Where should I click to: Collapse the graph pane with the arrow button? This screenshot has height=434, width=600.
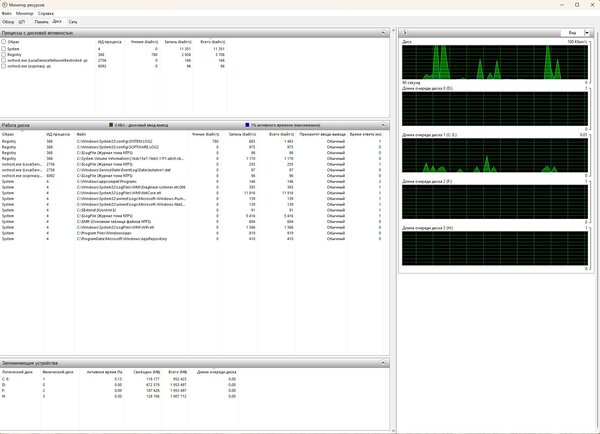[x=404, y=33]
